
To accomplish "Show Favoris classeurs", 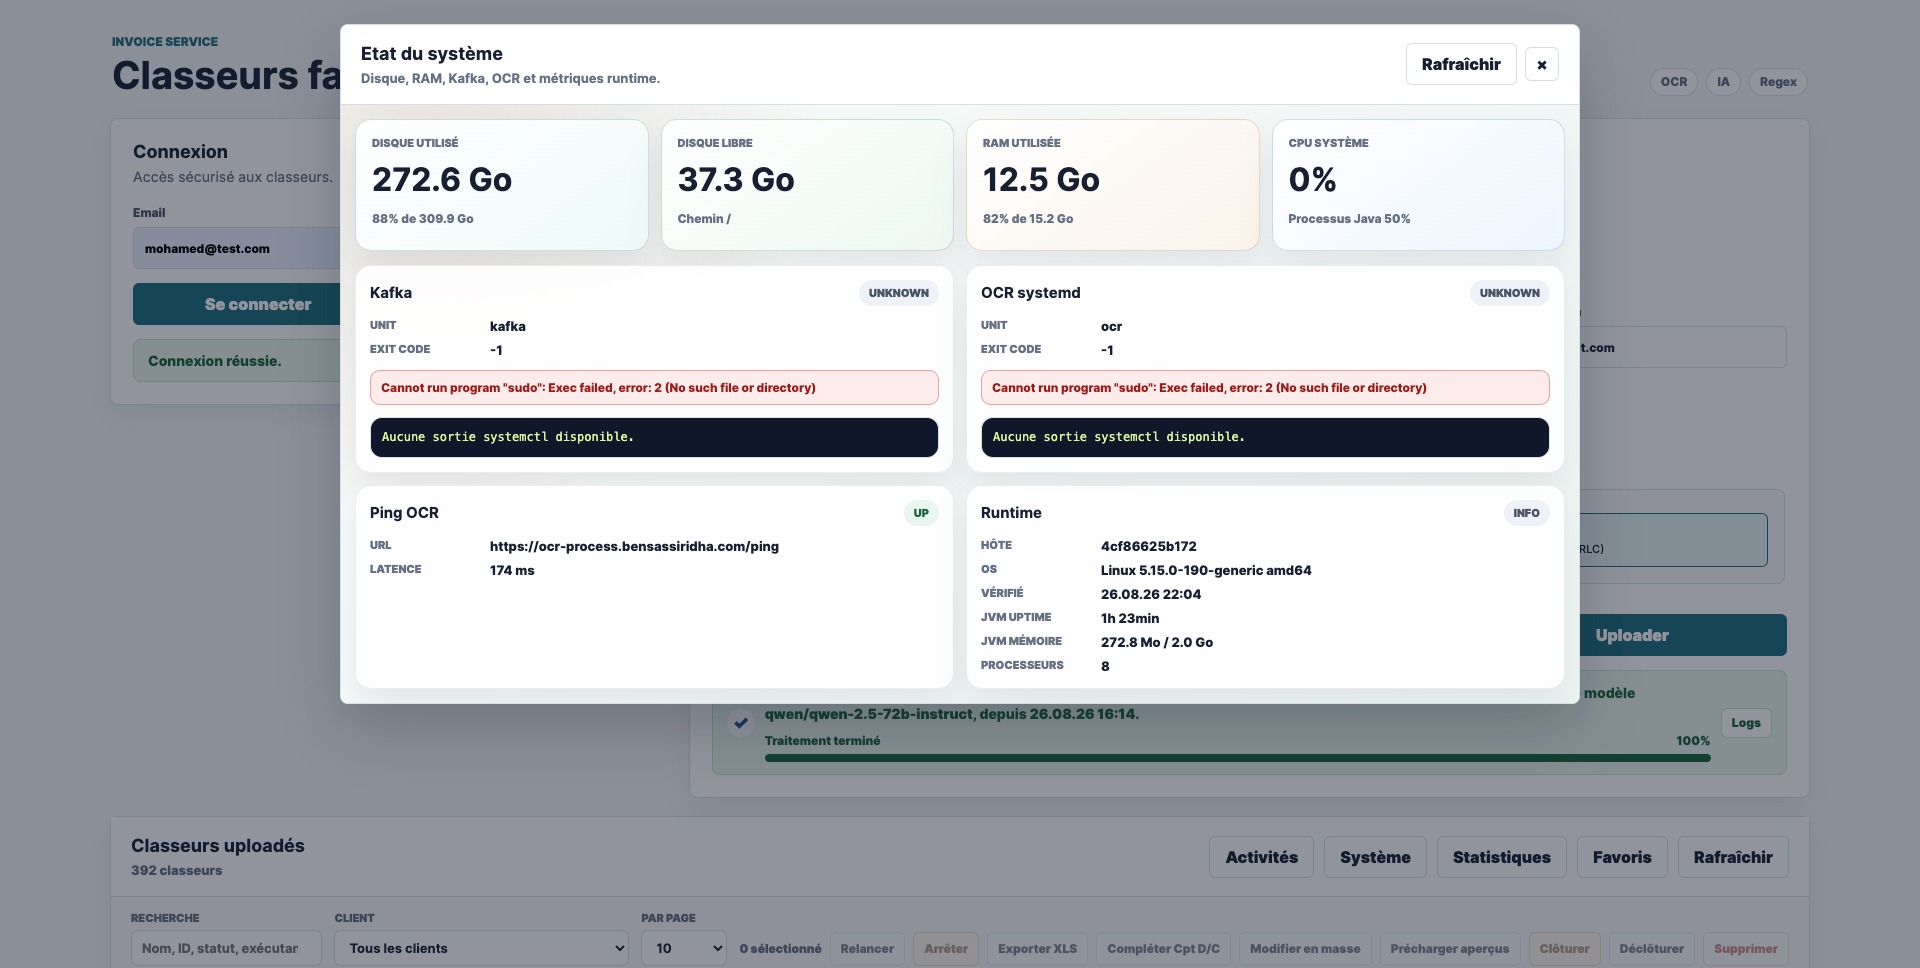I will tap(1622, 857).
